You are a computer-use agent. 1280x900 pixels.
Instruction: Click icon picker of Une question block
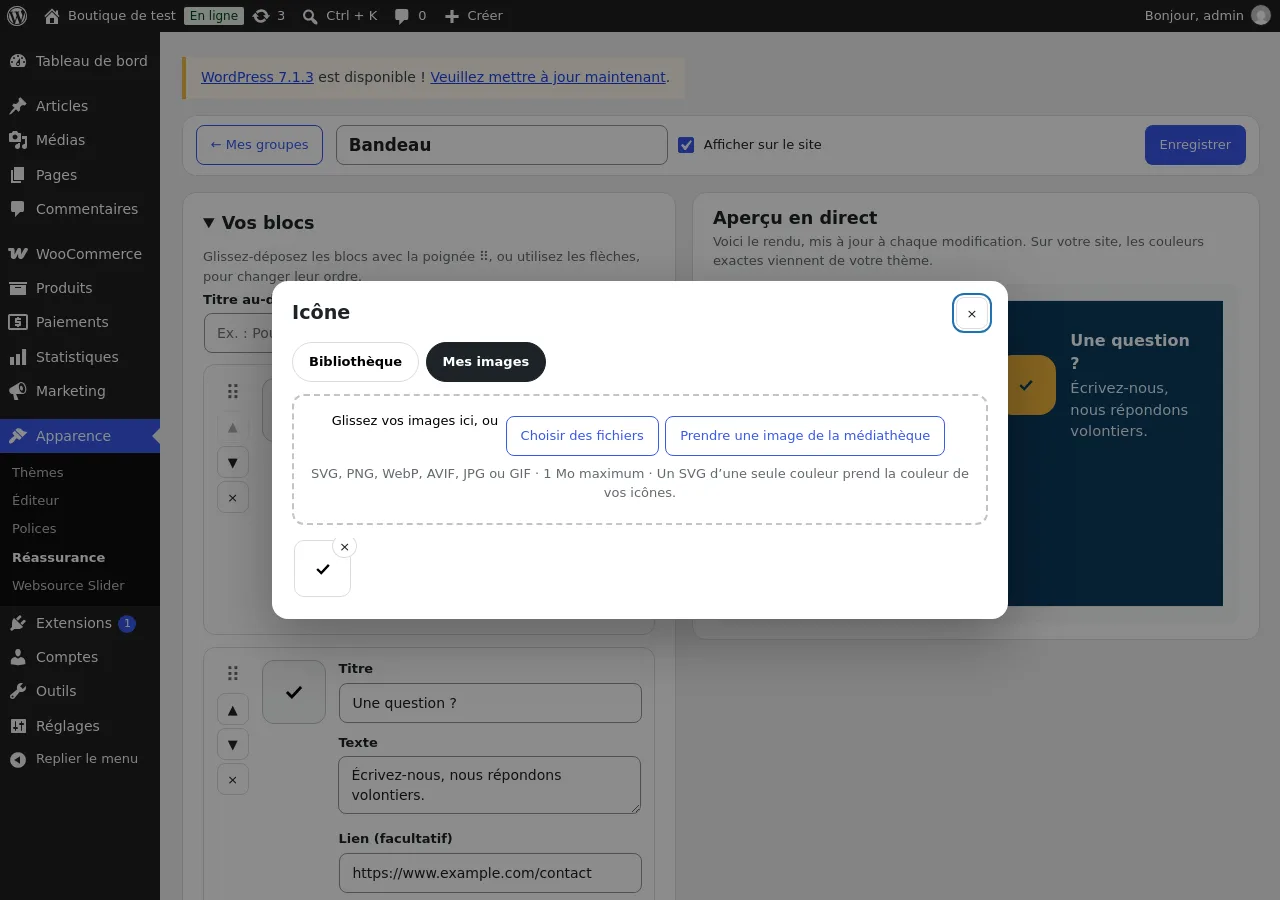294,692
